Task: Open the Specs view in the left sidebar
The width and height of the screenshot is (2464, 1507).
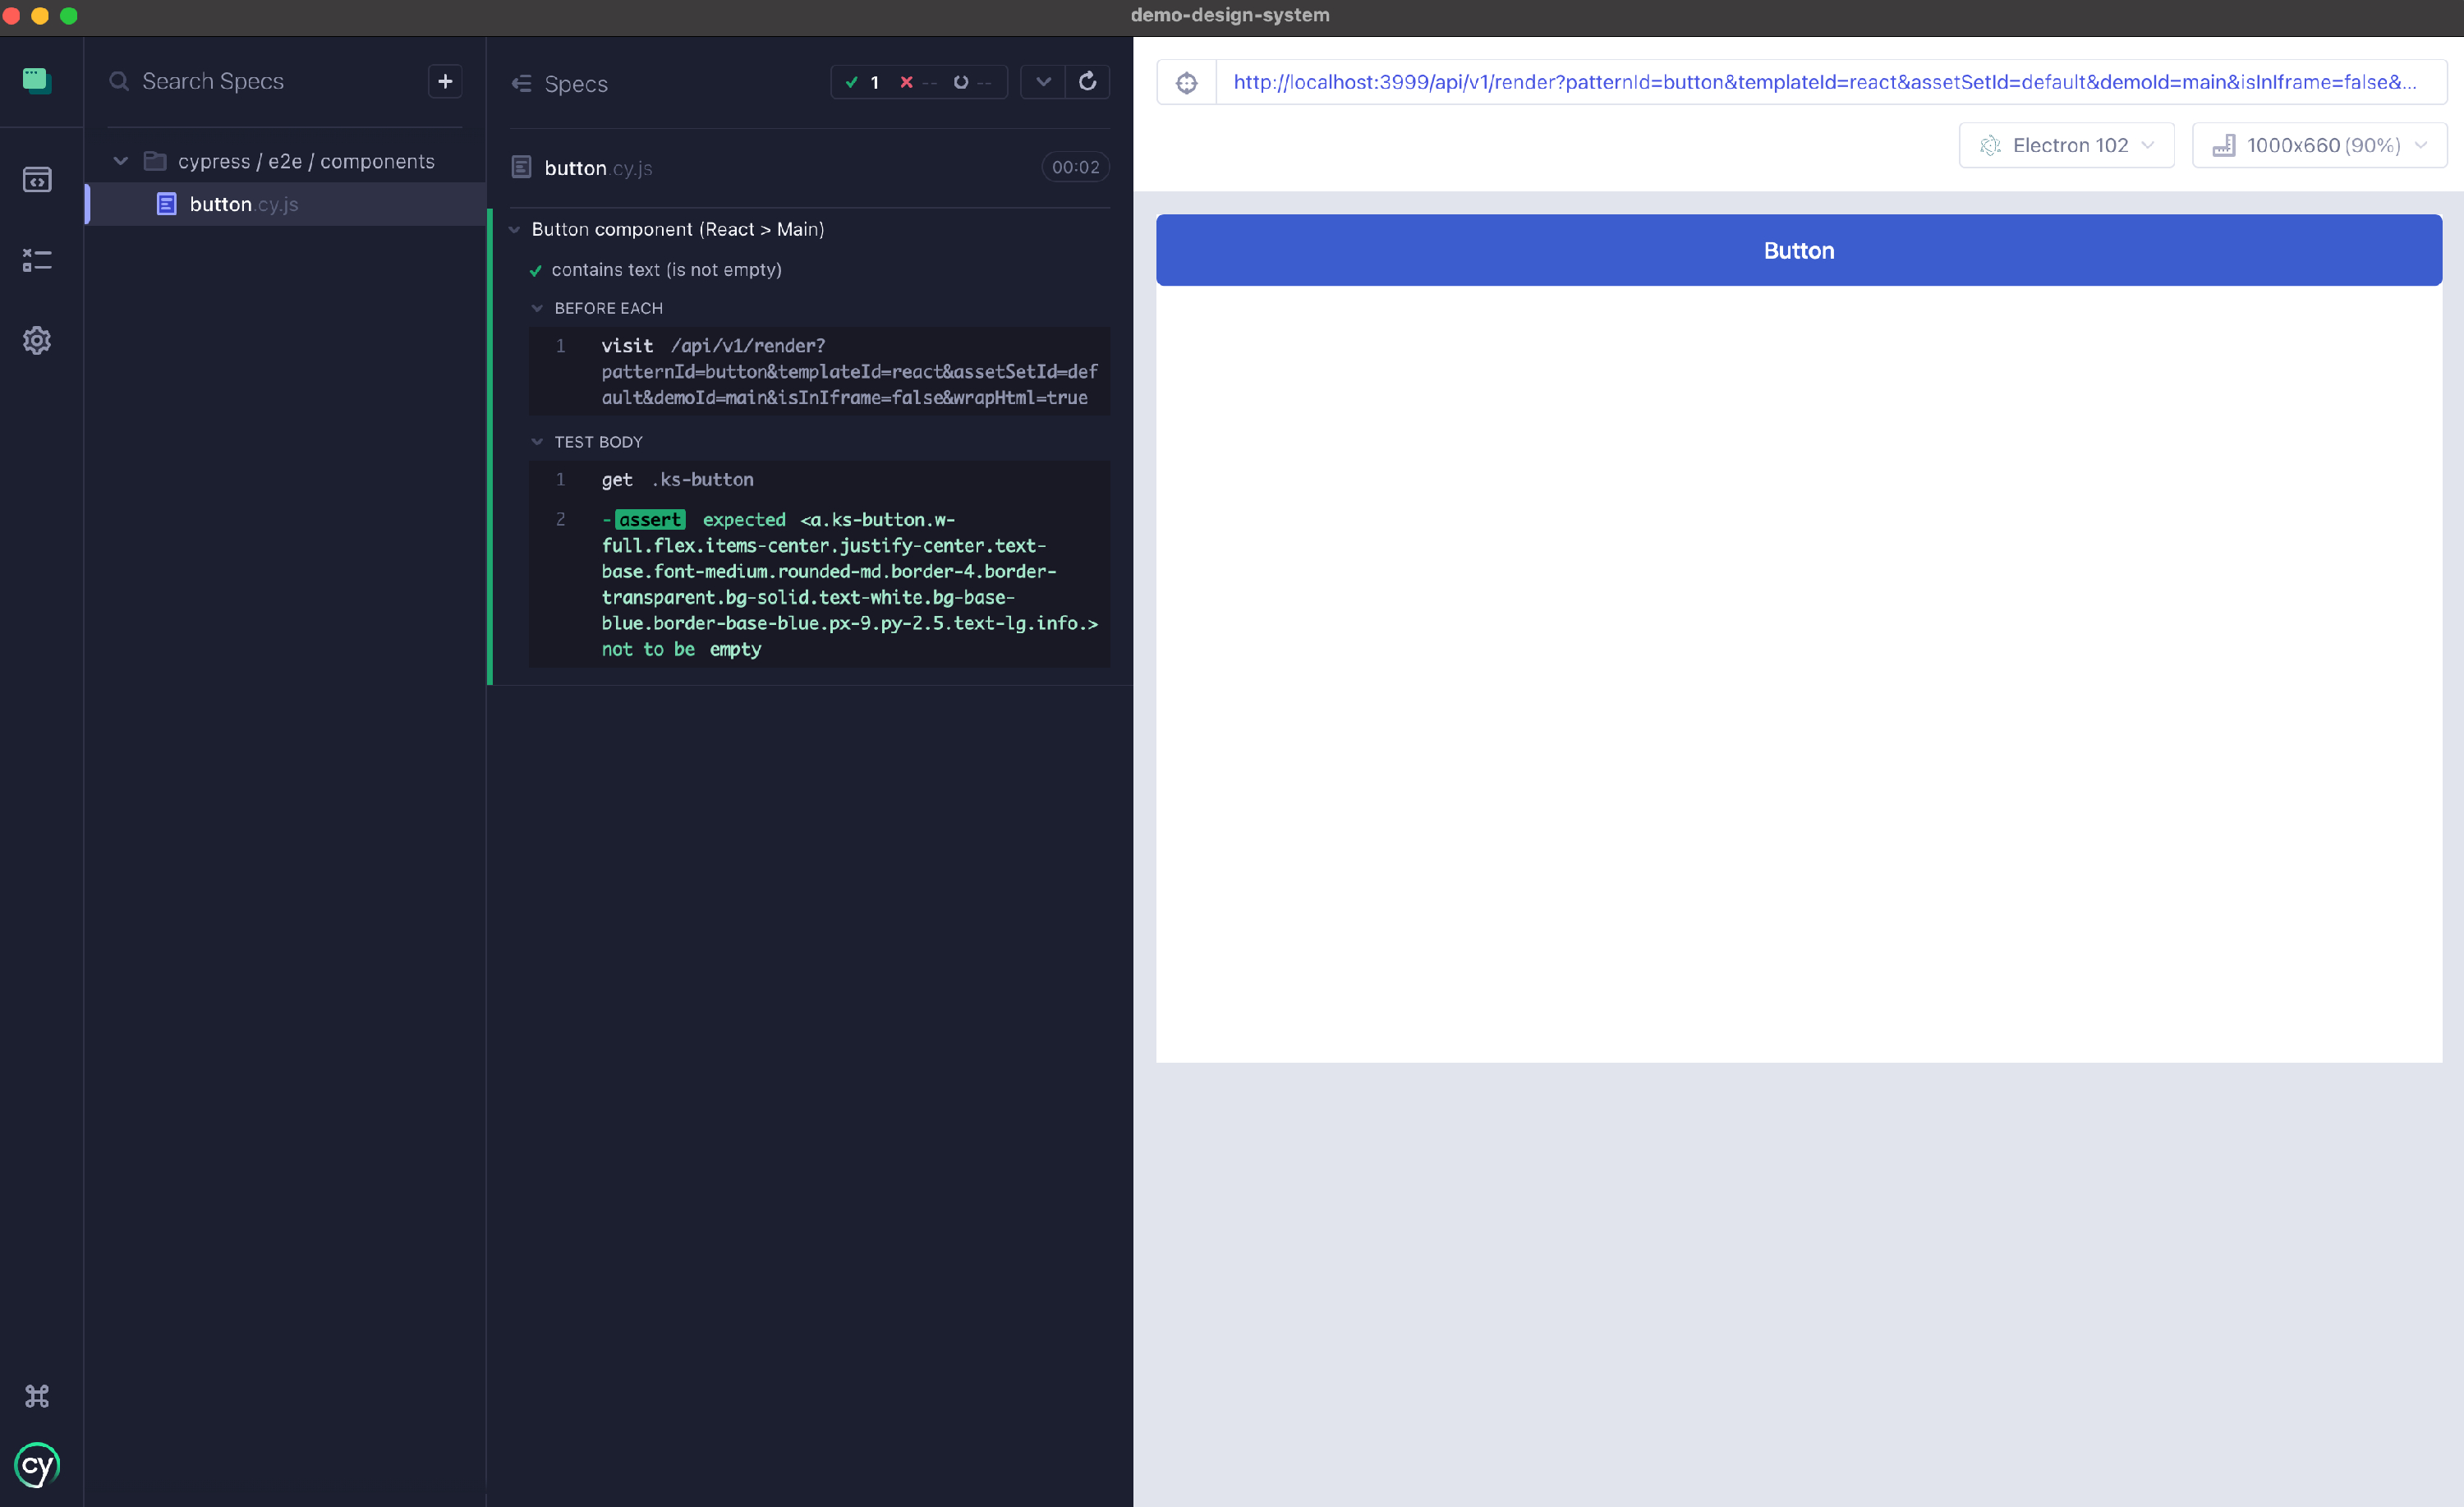Action: pos(37,180)
